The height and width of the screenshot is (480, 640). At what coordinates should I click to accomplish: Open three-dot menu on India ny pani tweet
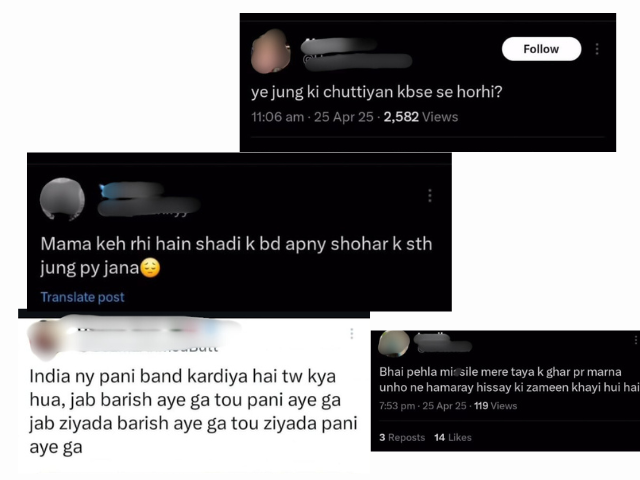[x=351, y=333]
